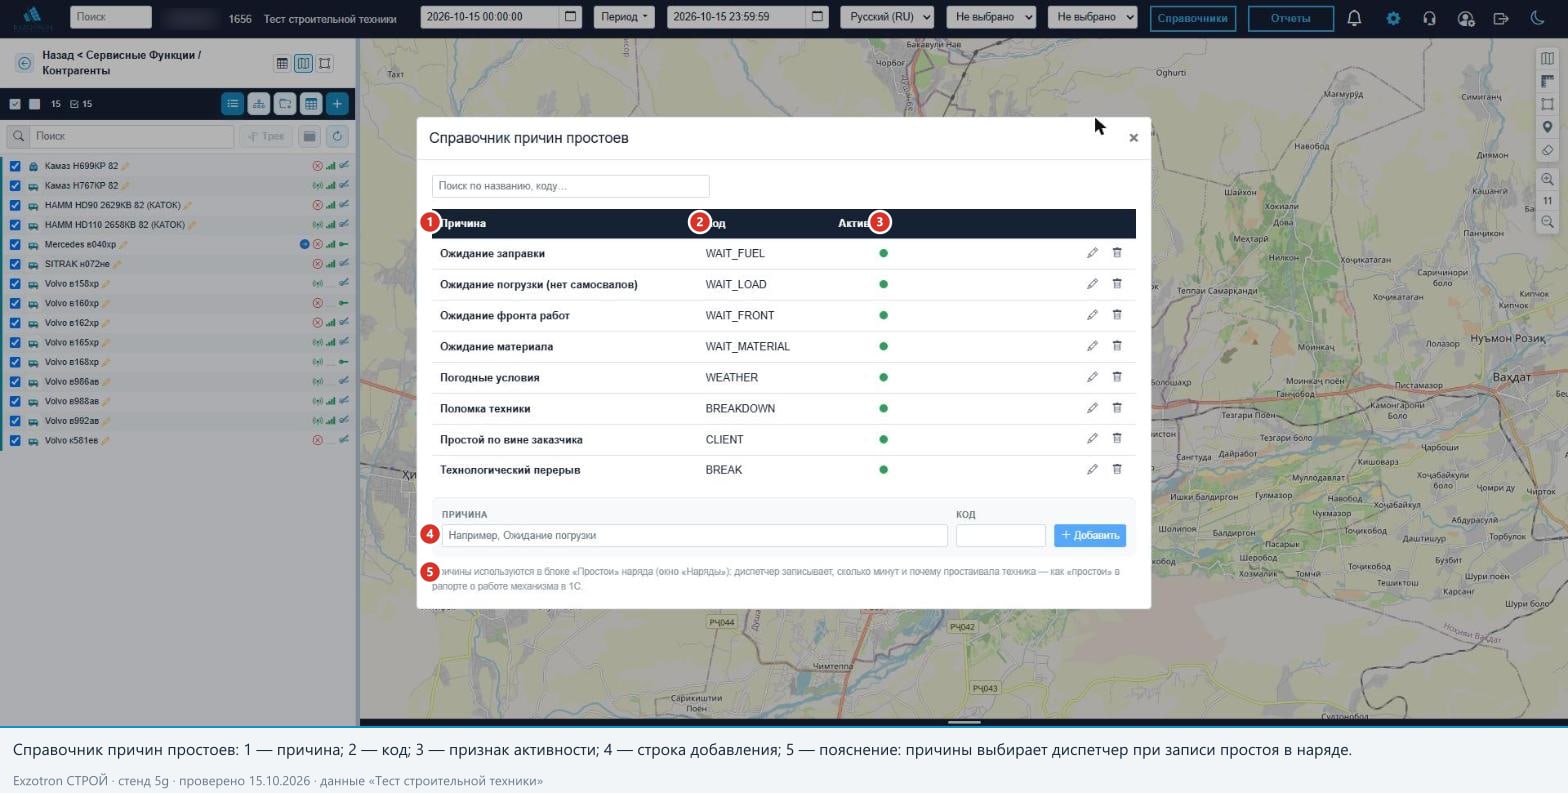
Task: Toggle checkbox for Volvo к581ев
Action: coord(15,440)
